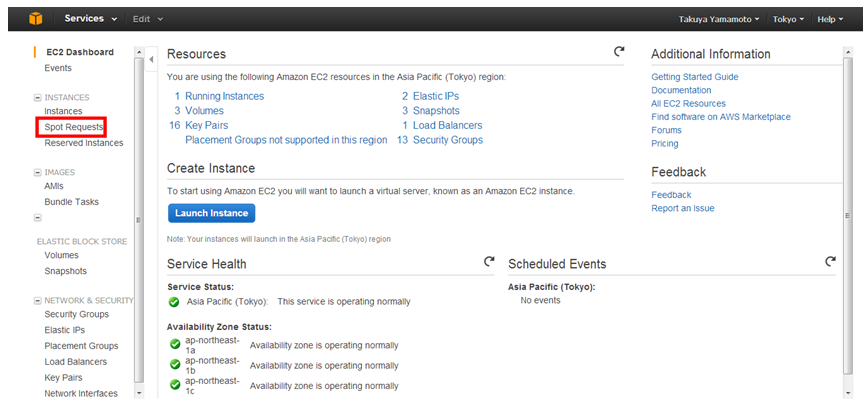Open AMIs in the sidebar

click(54, 186)
